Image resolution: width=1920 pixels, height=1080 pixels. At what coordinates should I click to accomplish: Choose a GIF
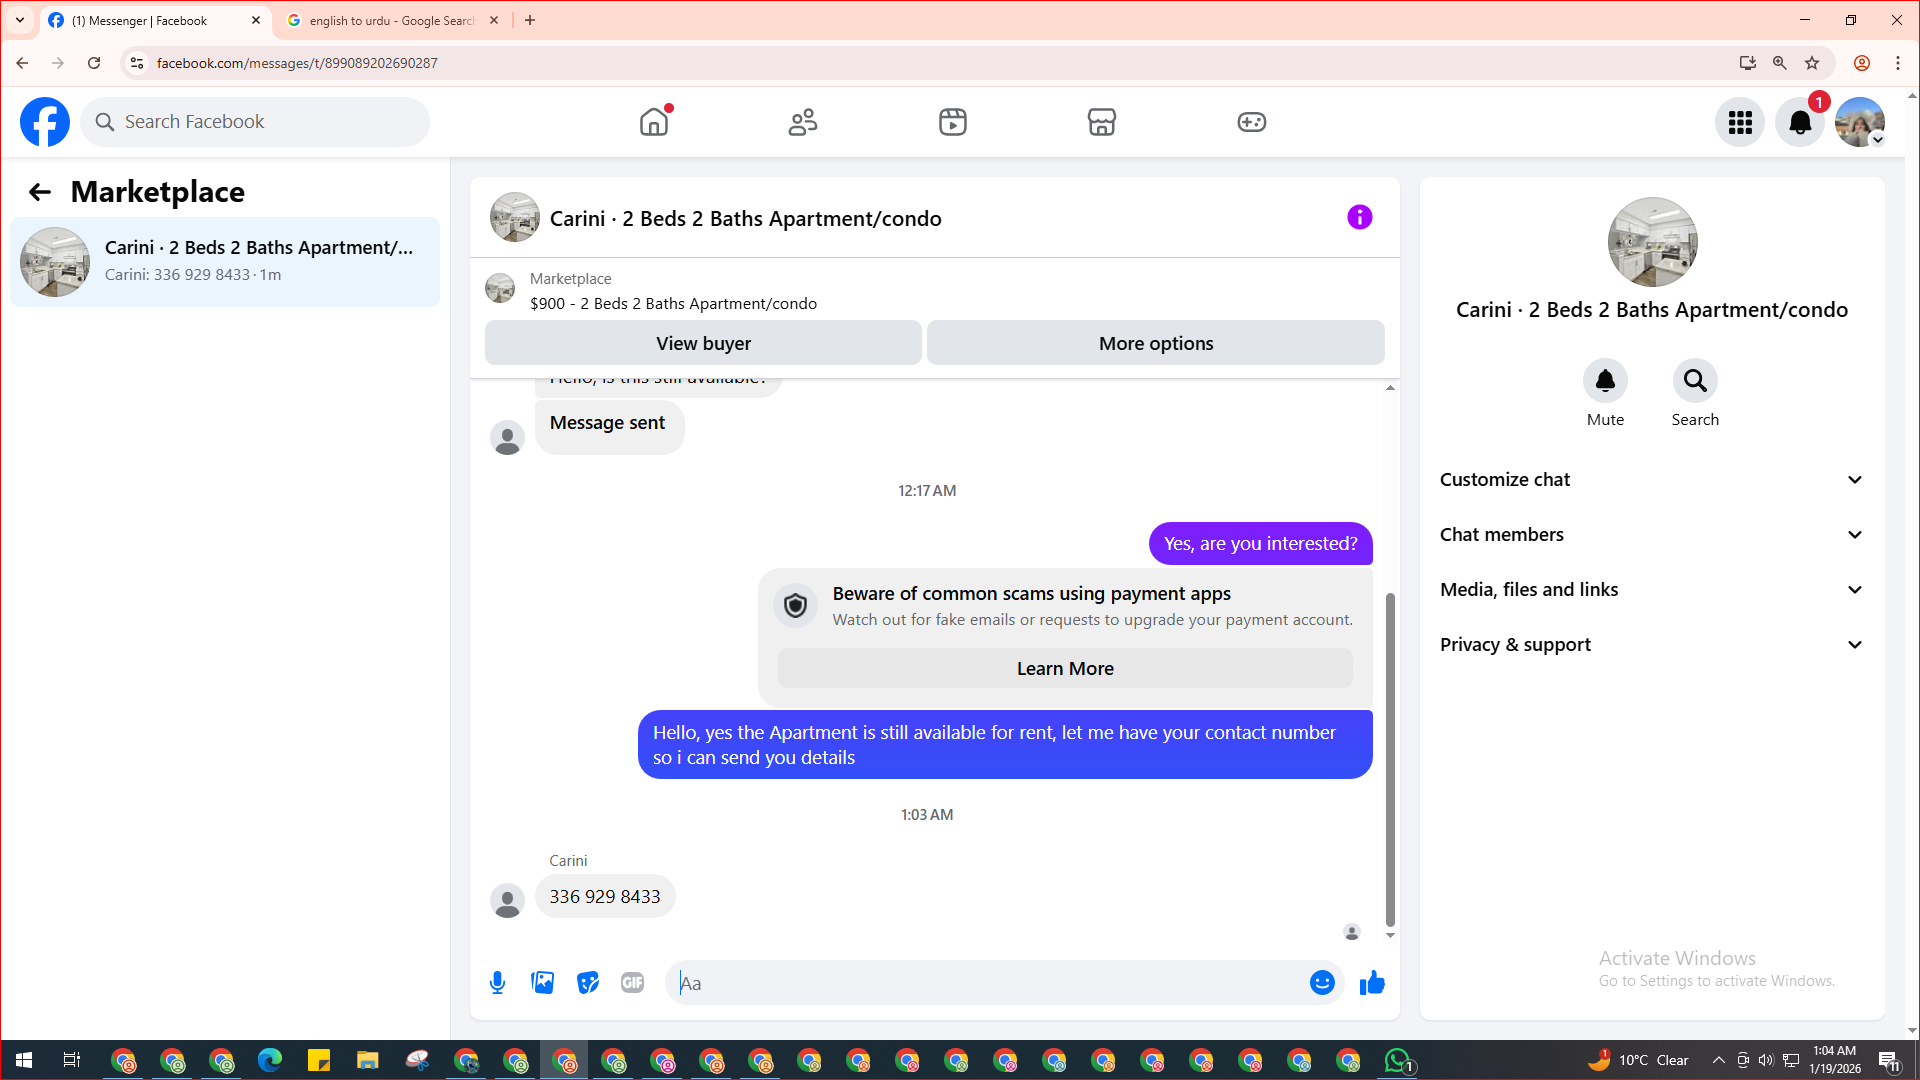(x=633, y=983)
